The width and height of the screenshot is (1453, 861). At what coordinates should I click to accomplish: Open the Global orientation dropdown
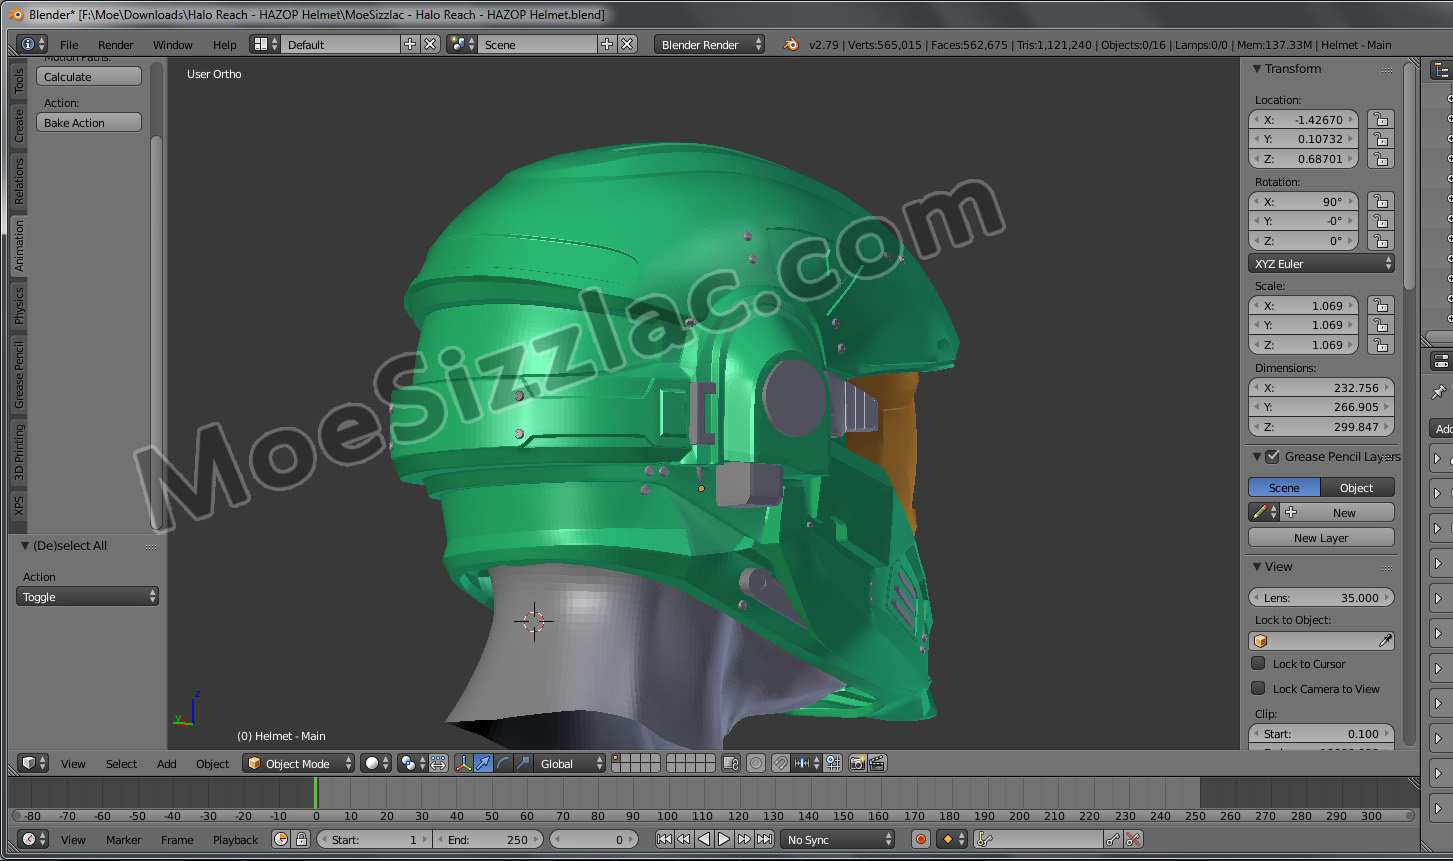pos(570,763)
